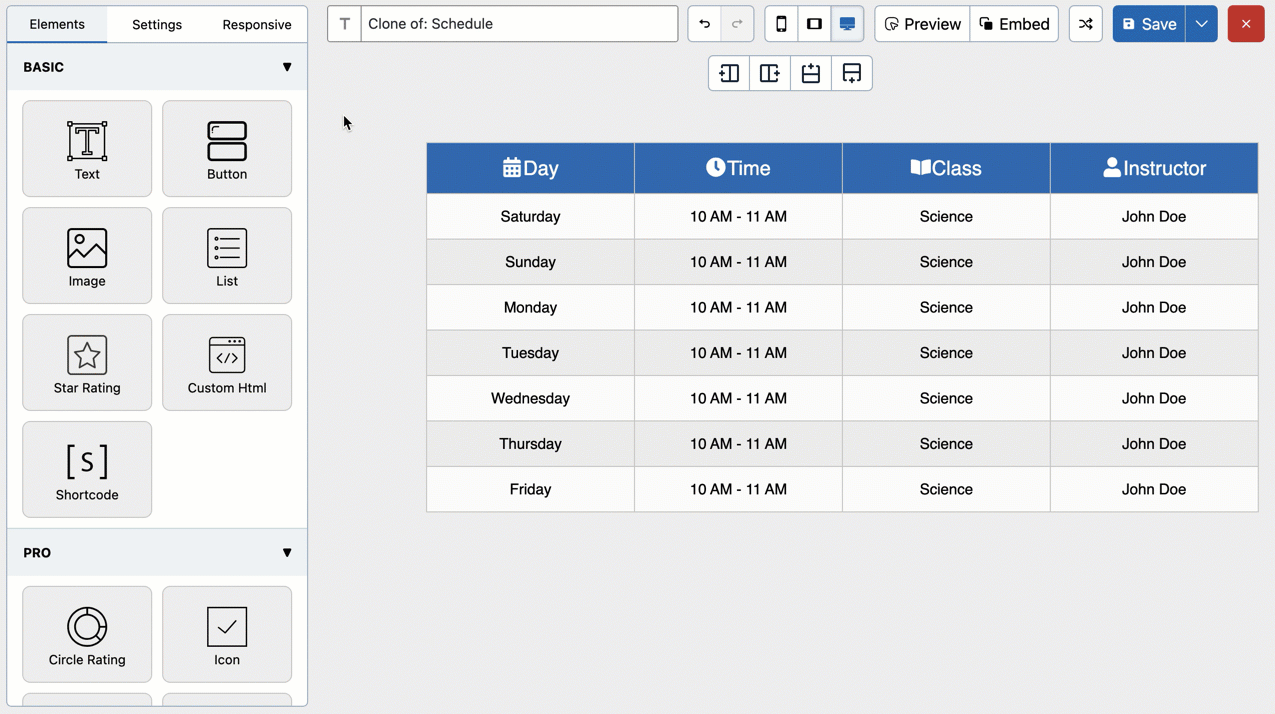Switch to tablet view

[814, 24]
